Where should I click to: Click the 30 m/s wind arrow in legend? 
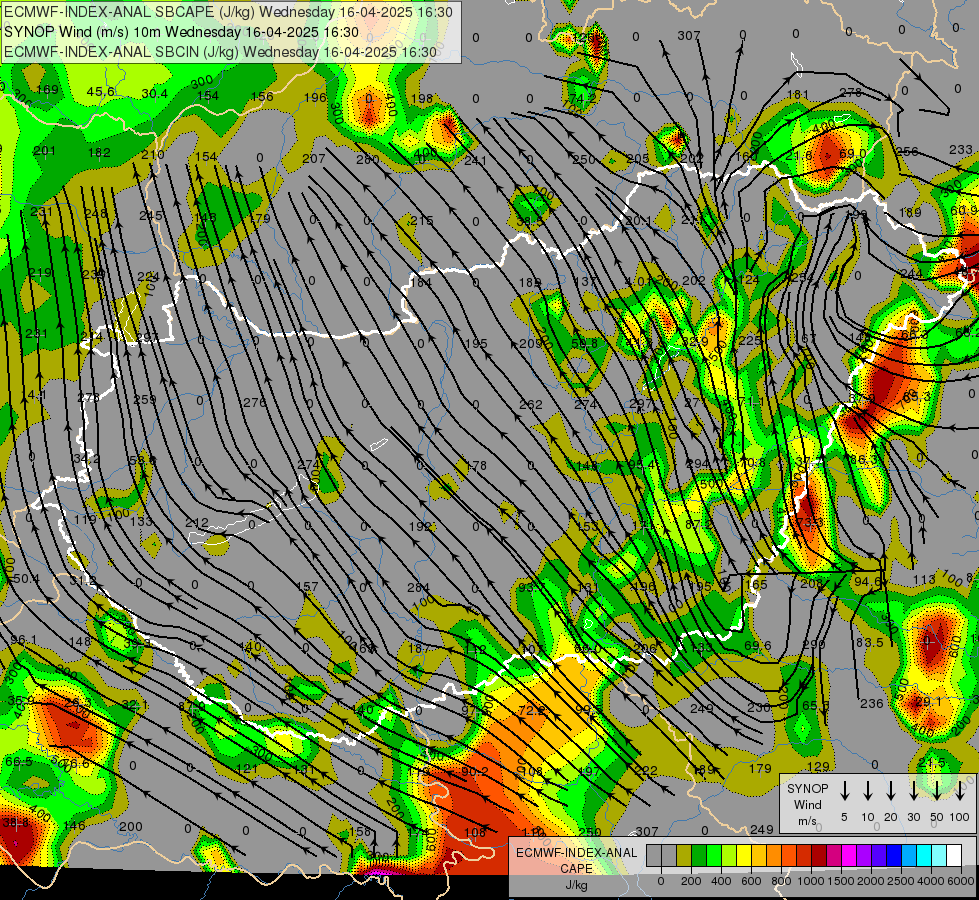(x=913, y=791)
